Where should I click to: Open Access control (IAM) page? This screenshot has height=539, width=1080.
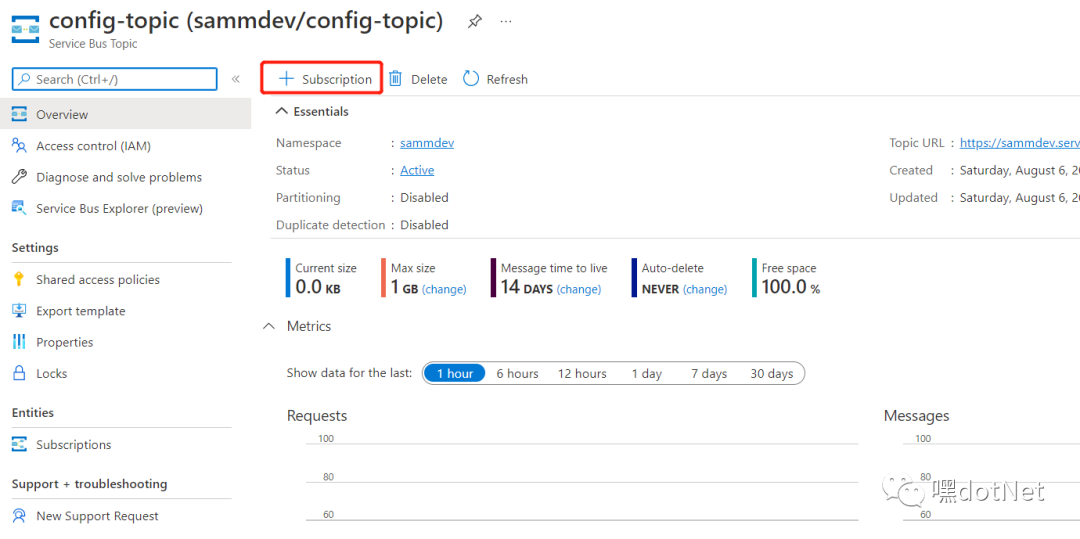coord(93,146)
